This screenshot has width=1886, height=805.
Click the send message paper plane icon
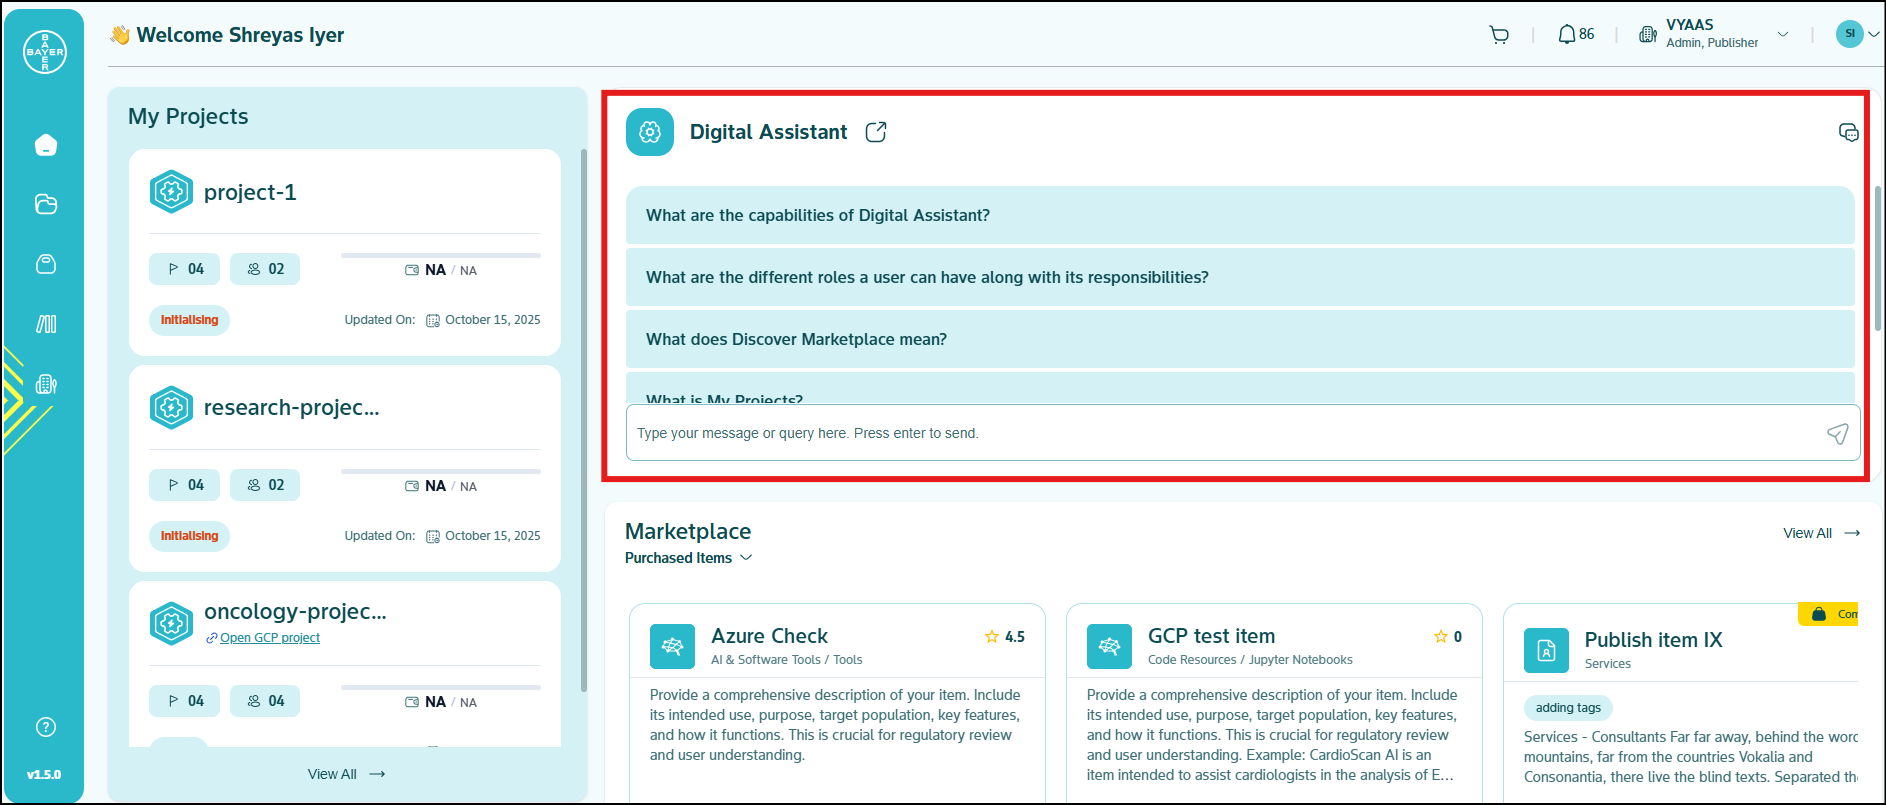point(1837,433)
